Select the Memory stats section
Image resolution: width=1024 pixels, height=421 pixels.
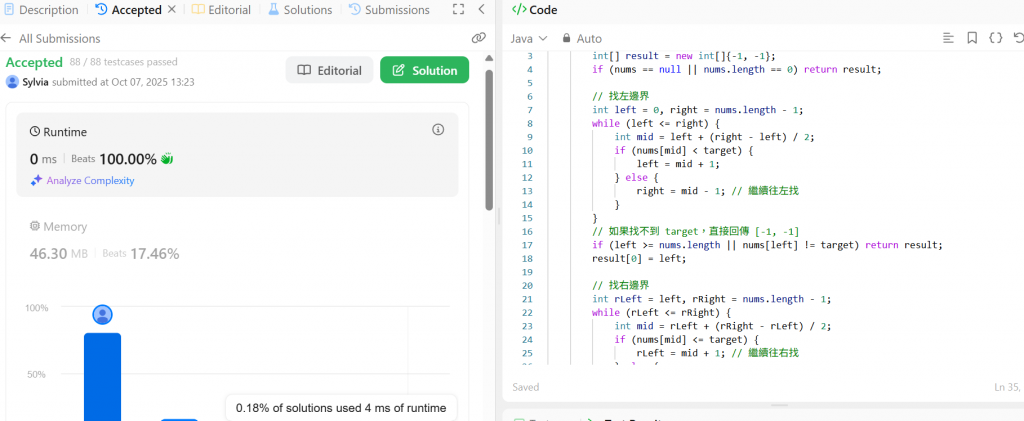tap(237, 241)
